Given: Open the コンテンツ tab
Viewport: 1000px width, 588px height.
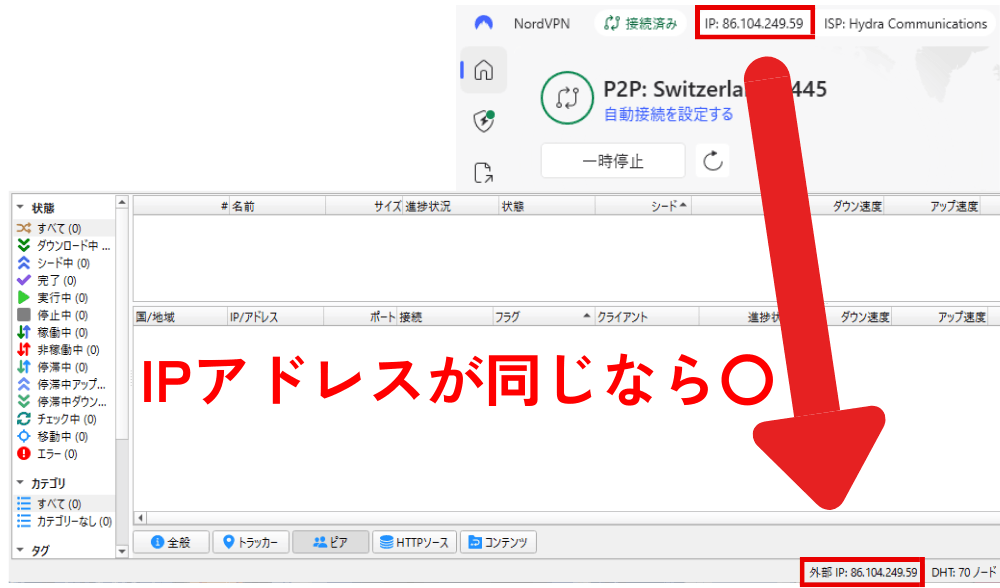Looking at the screenshot, I should 498,542.
